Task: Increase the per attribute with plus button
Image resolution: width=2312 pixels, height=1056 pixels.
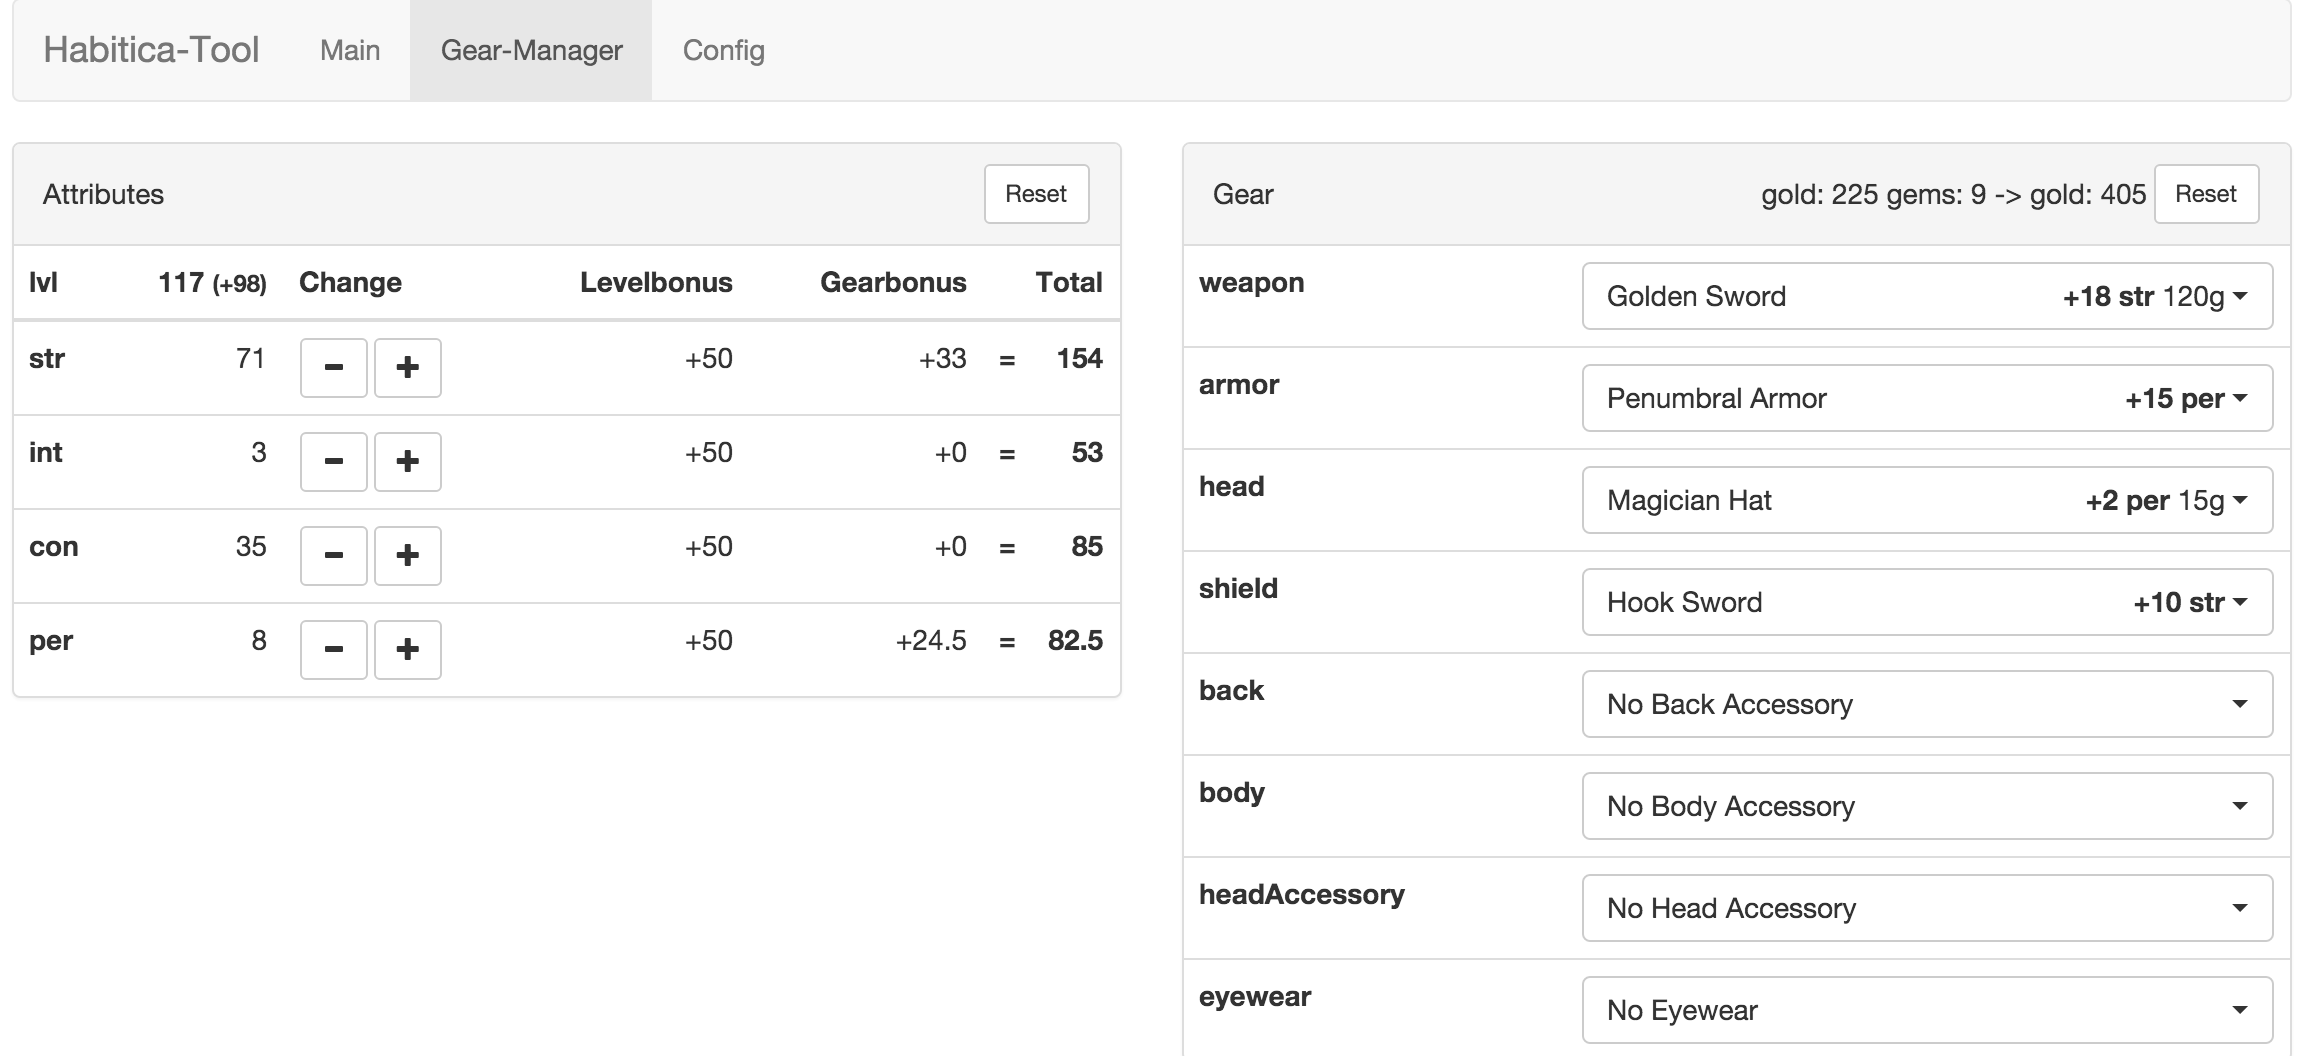Action: point(408,649)
